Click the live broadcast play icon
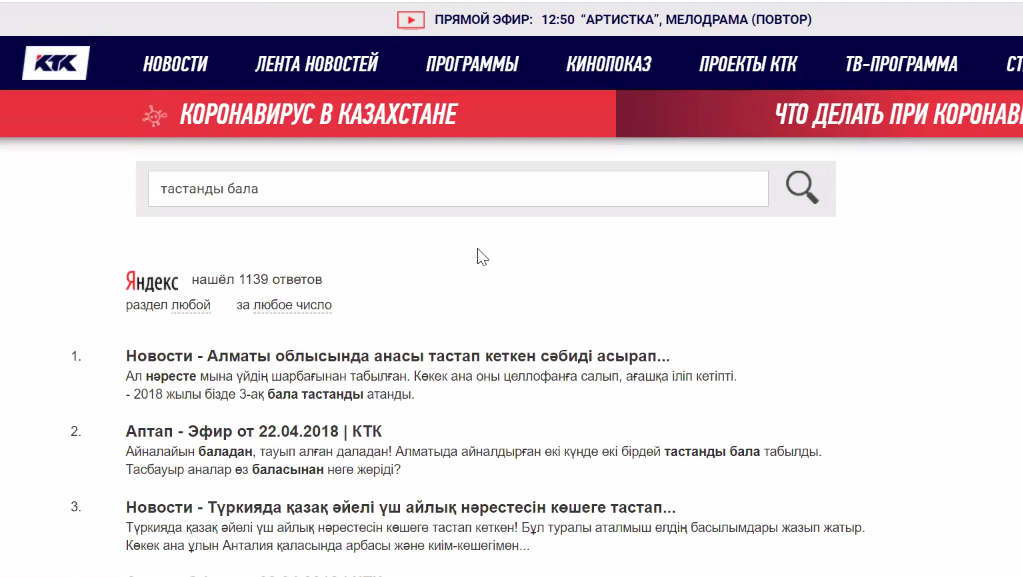The width and height of the screenshot is (1023, 577). [x=410, y=19]
